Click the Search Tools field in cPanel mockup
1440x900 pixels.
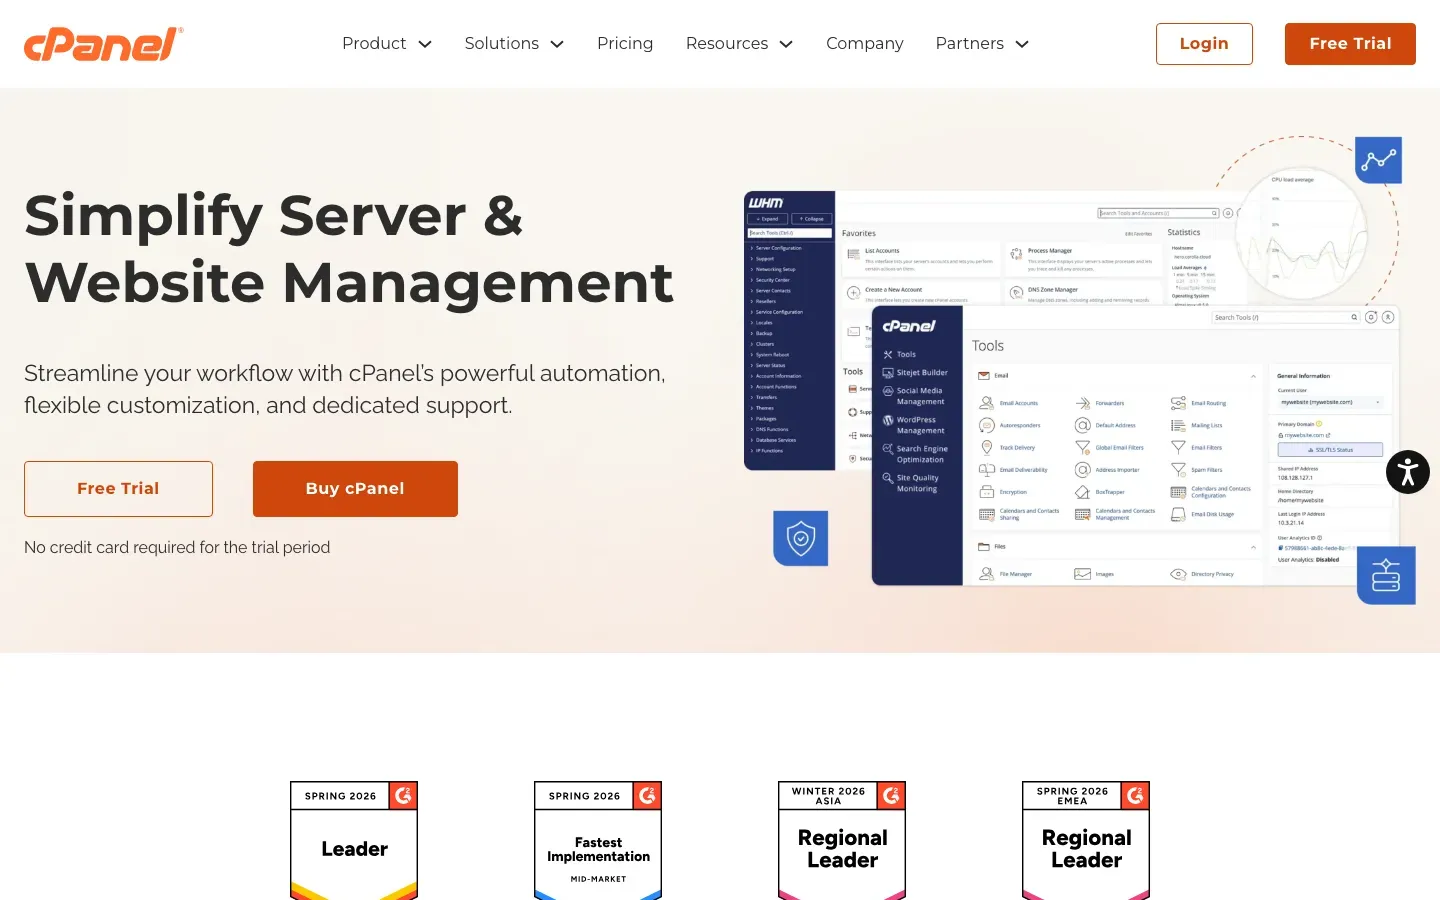click(1286, 317)
